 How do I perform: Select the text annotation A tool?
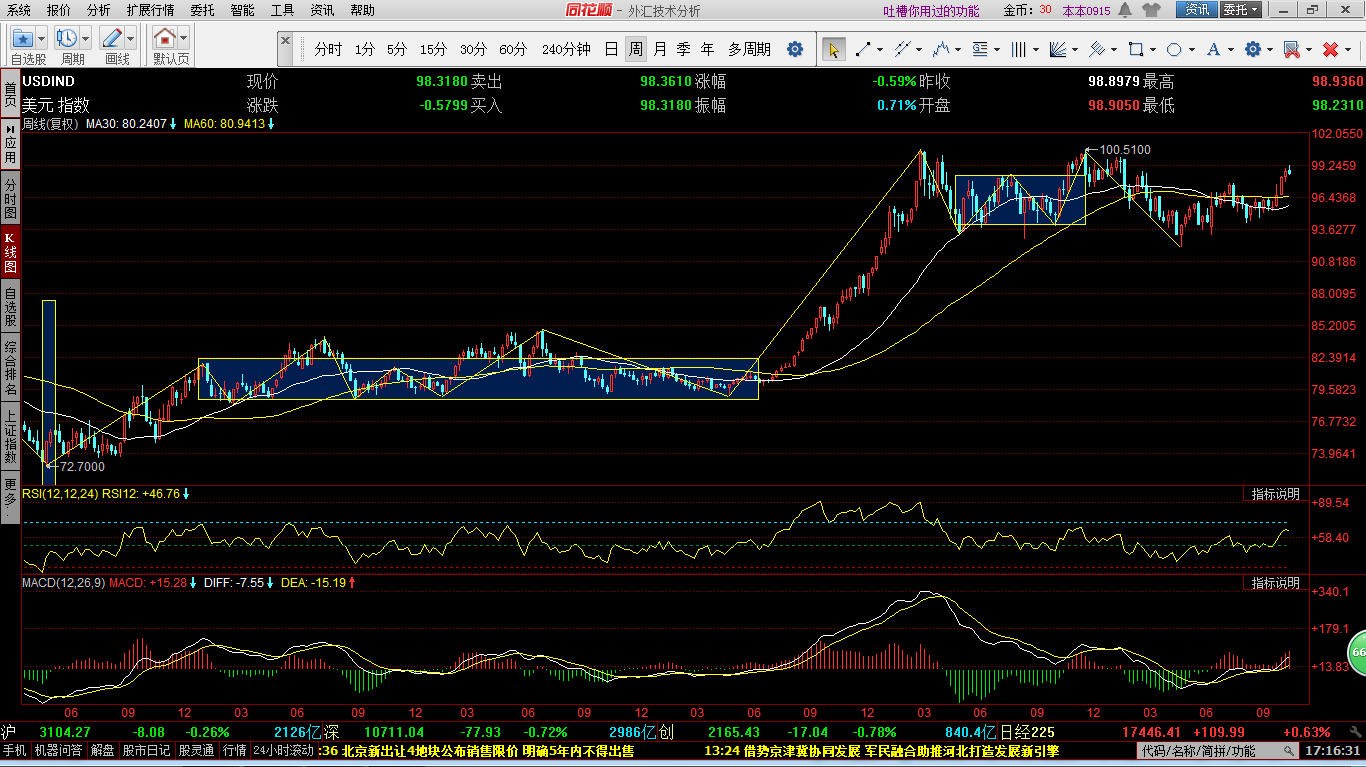click(1214, 49)
